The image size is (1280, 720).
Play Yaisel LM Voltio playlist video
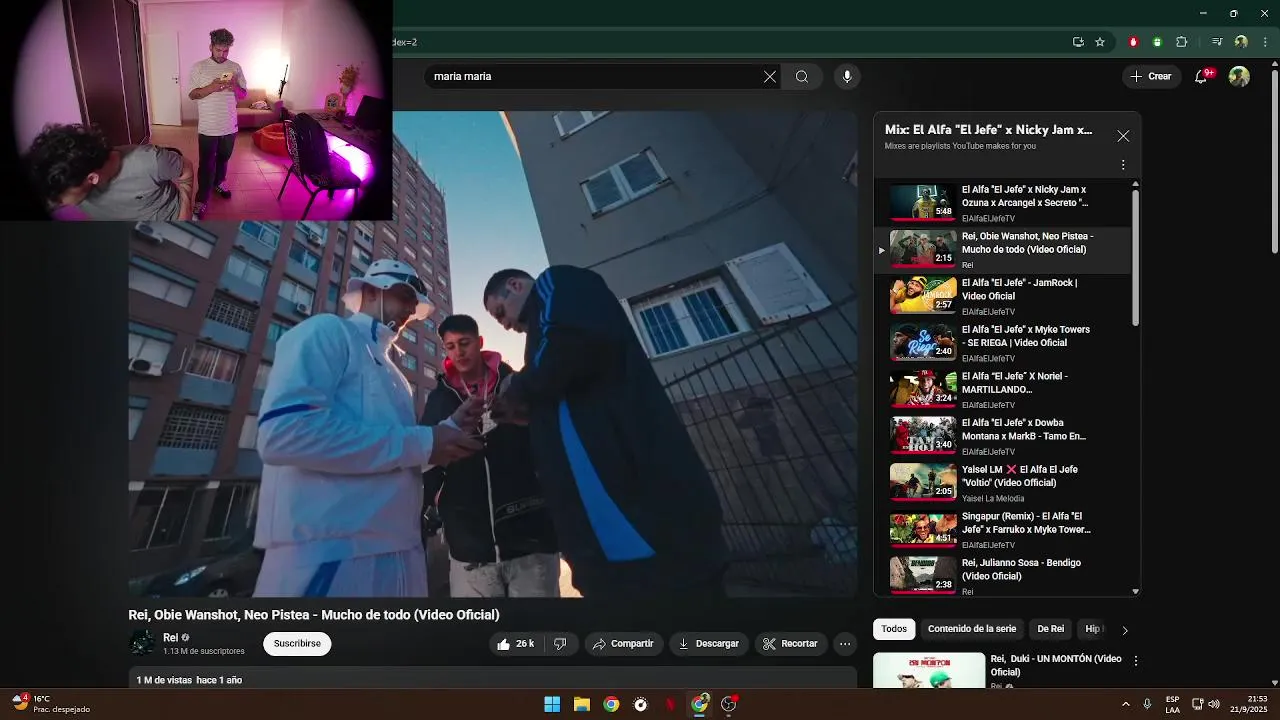[x=1003, y=483]
